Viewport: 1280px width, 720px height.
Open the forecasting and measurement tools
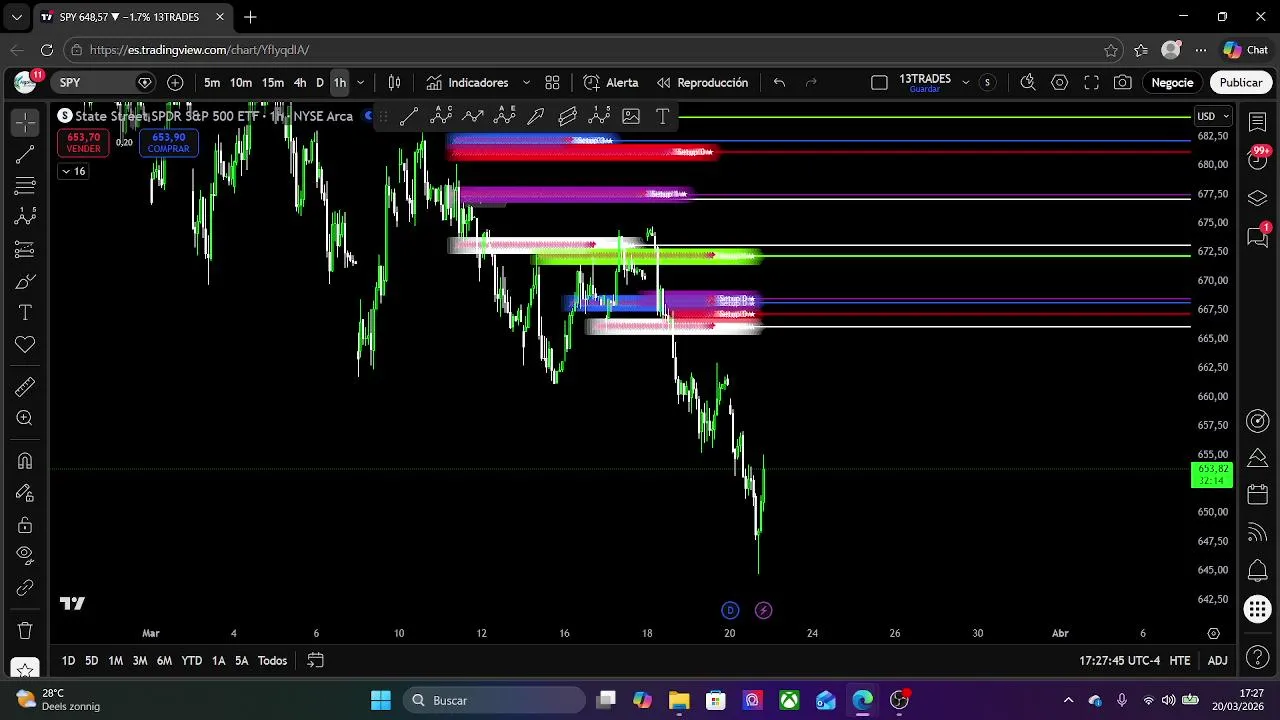click(x=25, y=249)
